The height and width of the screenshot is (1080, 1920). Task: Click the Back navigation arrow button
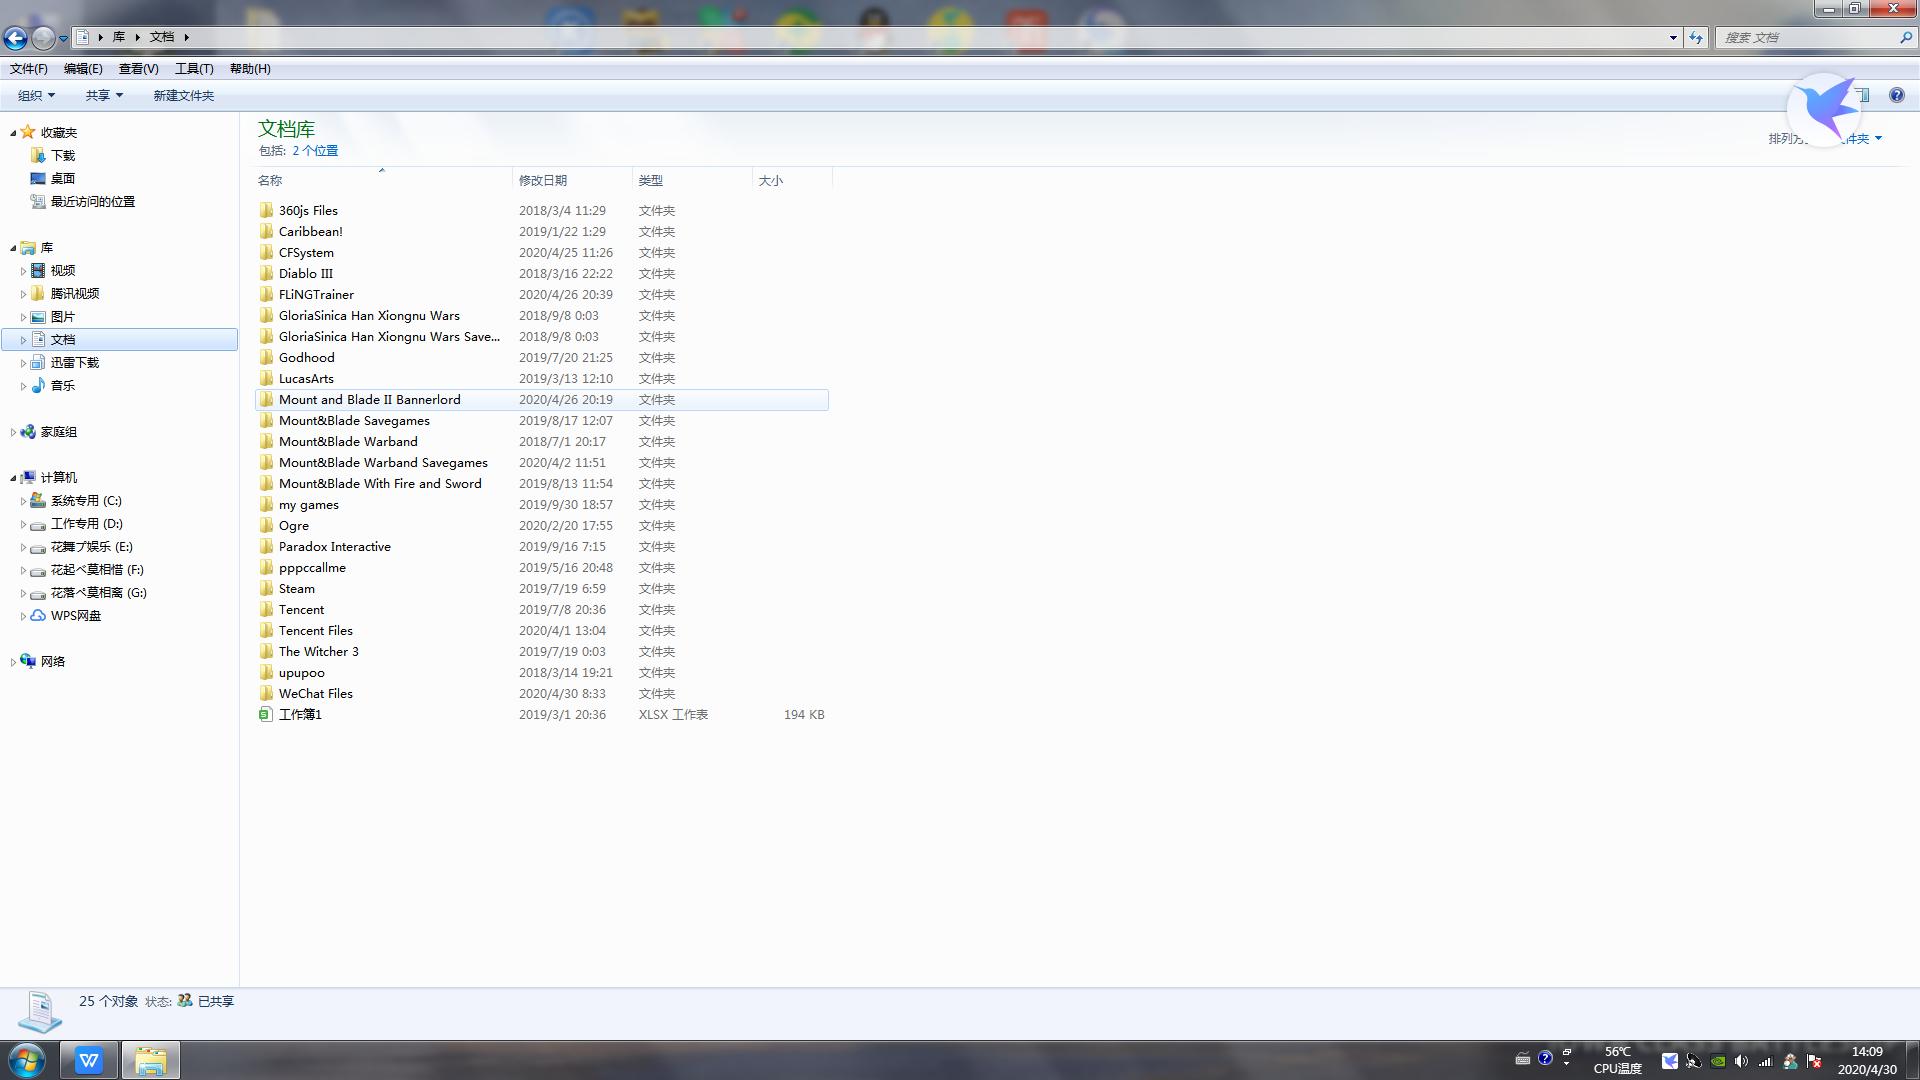pos(15,38)
